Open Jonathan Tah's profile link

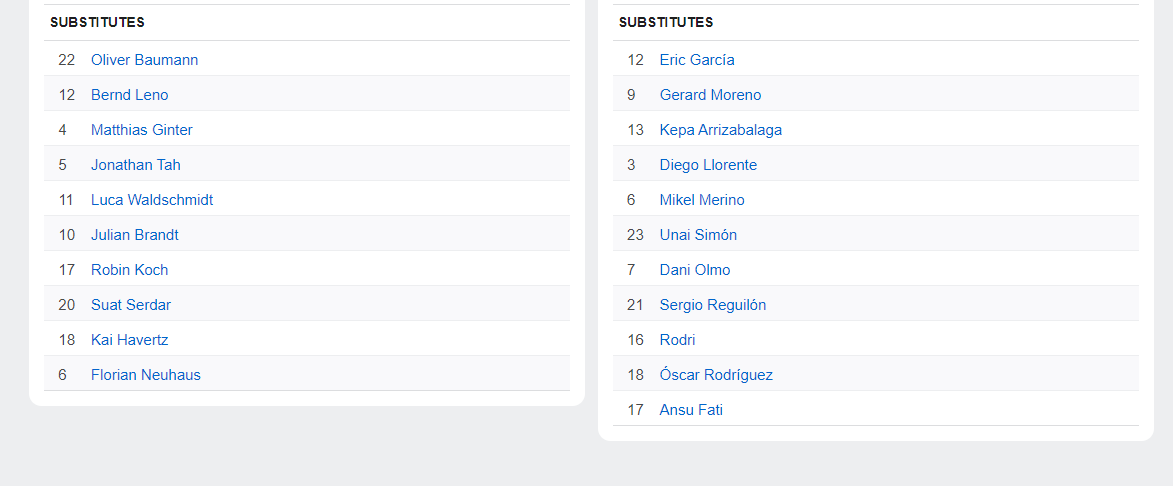135,165
